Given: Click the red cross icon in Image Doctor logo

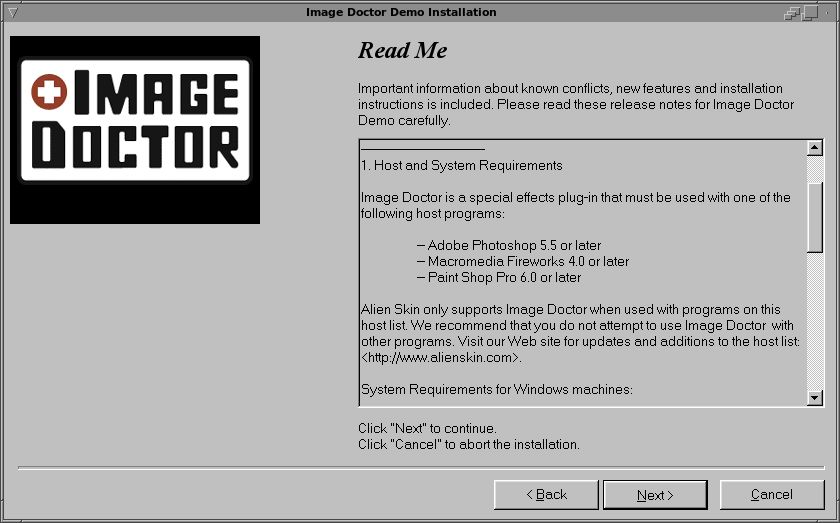Looking at the screenshot, I should [49, 92].
